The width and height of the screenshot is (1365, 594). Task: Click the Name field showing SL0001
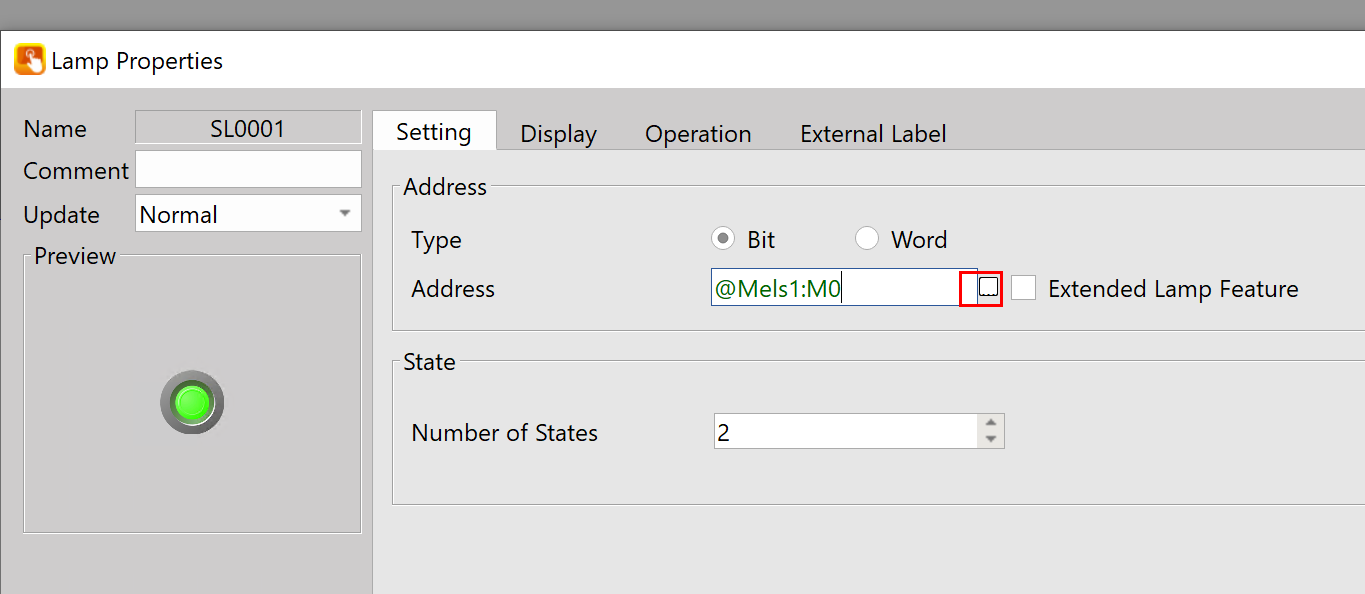click(248, 128)
